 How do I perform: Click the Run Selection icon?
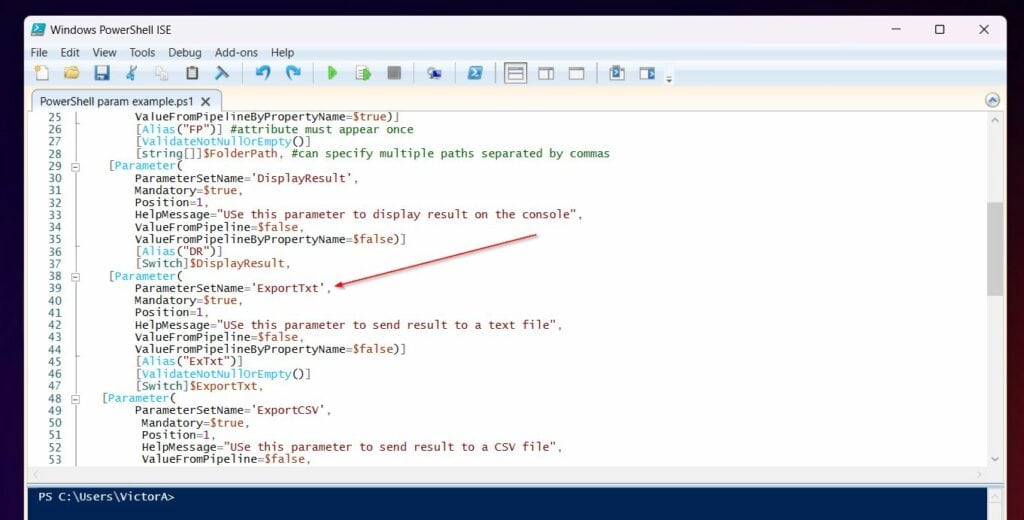pos(363,73)
